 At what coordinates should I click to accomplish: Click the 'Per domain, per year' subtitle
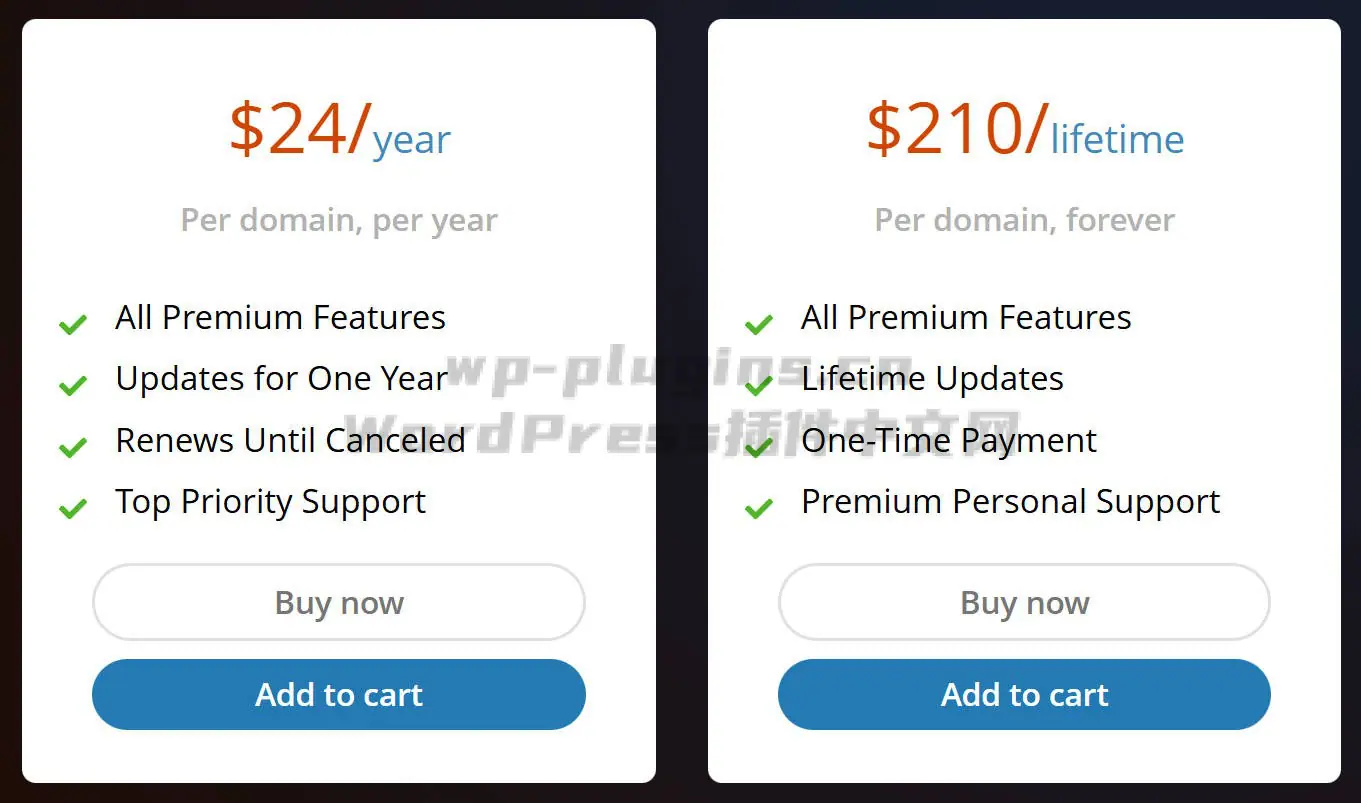click(339, 220)
